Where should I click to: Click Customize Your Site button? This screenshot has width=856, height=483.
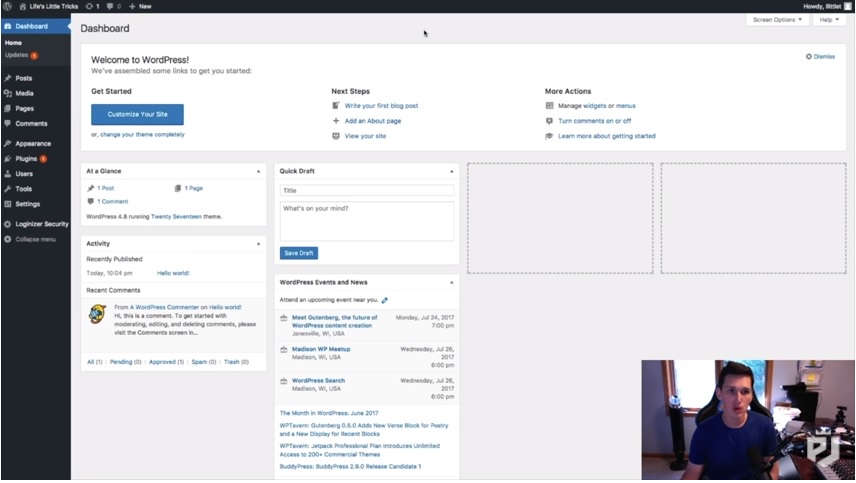137,114
